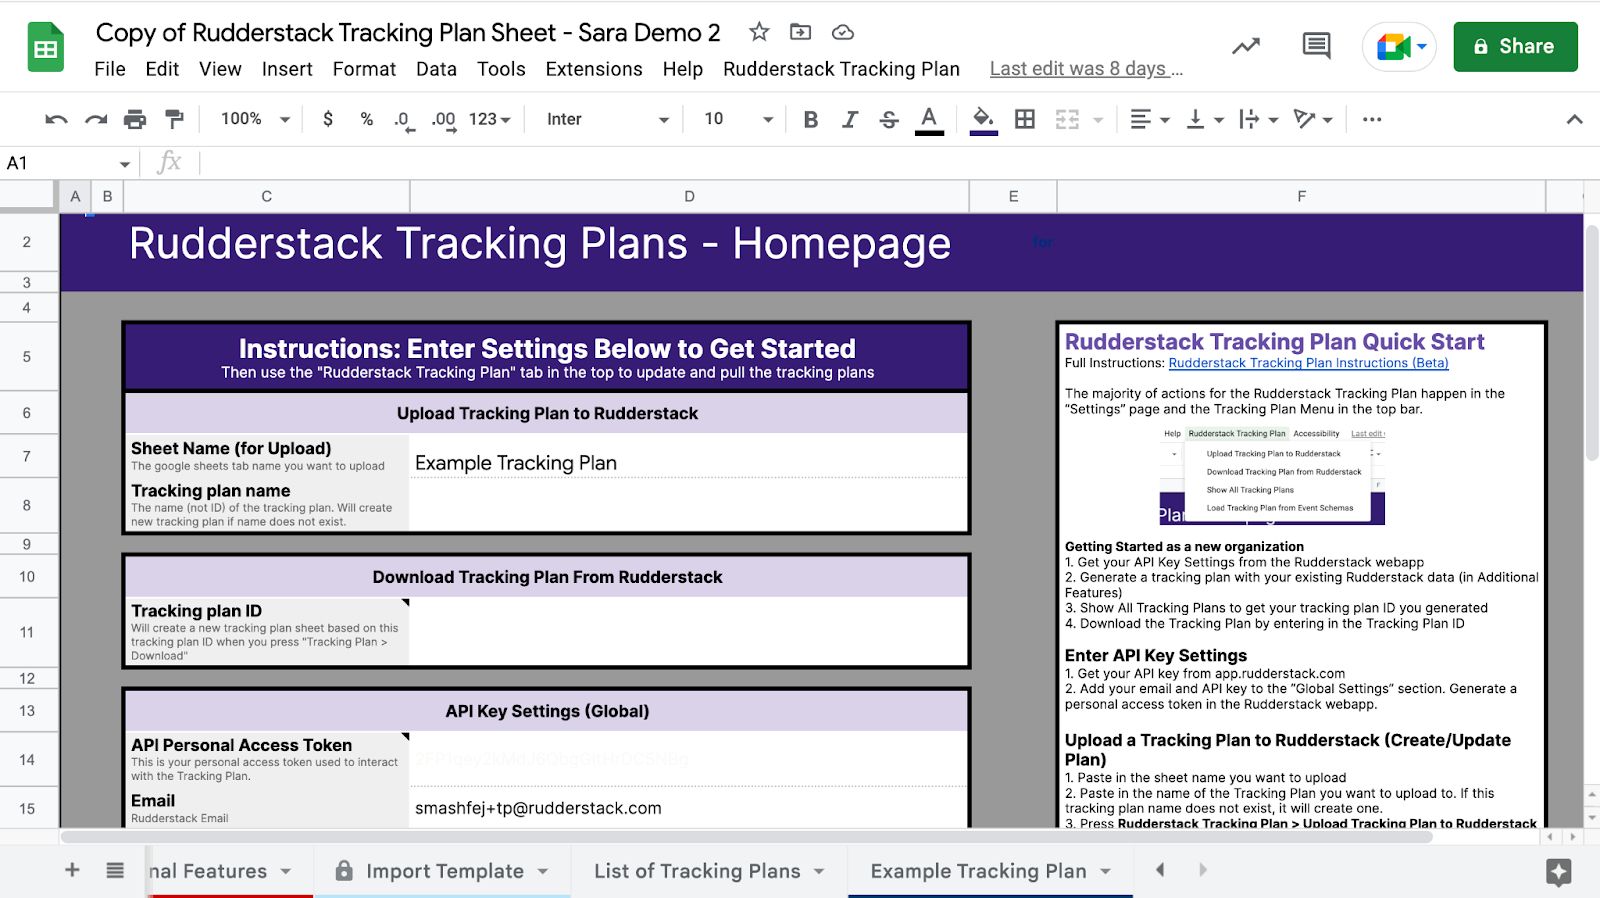
Task: Open the Explore panel icon
Action: [x=1558, y=872]
